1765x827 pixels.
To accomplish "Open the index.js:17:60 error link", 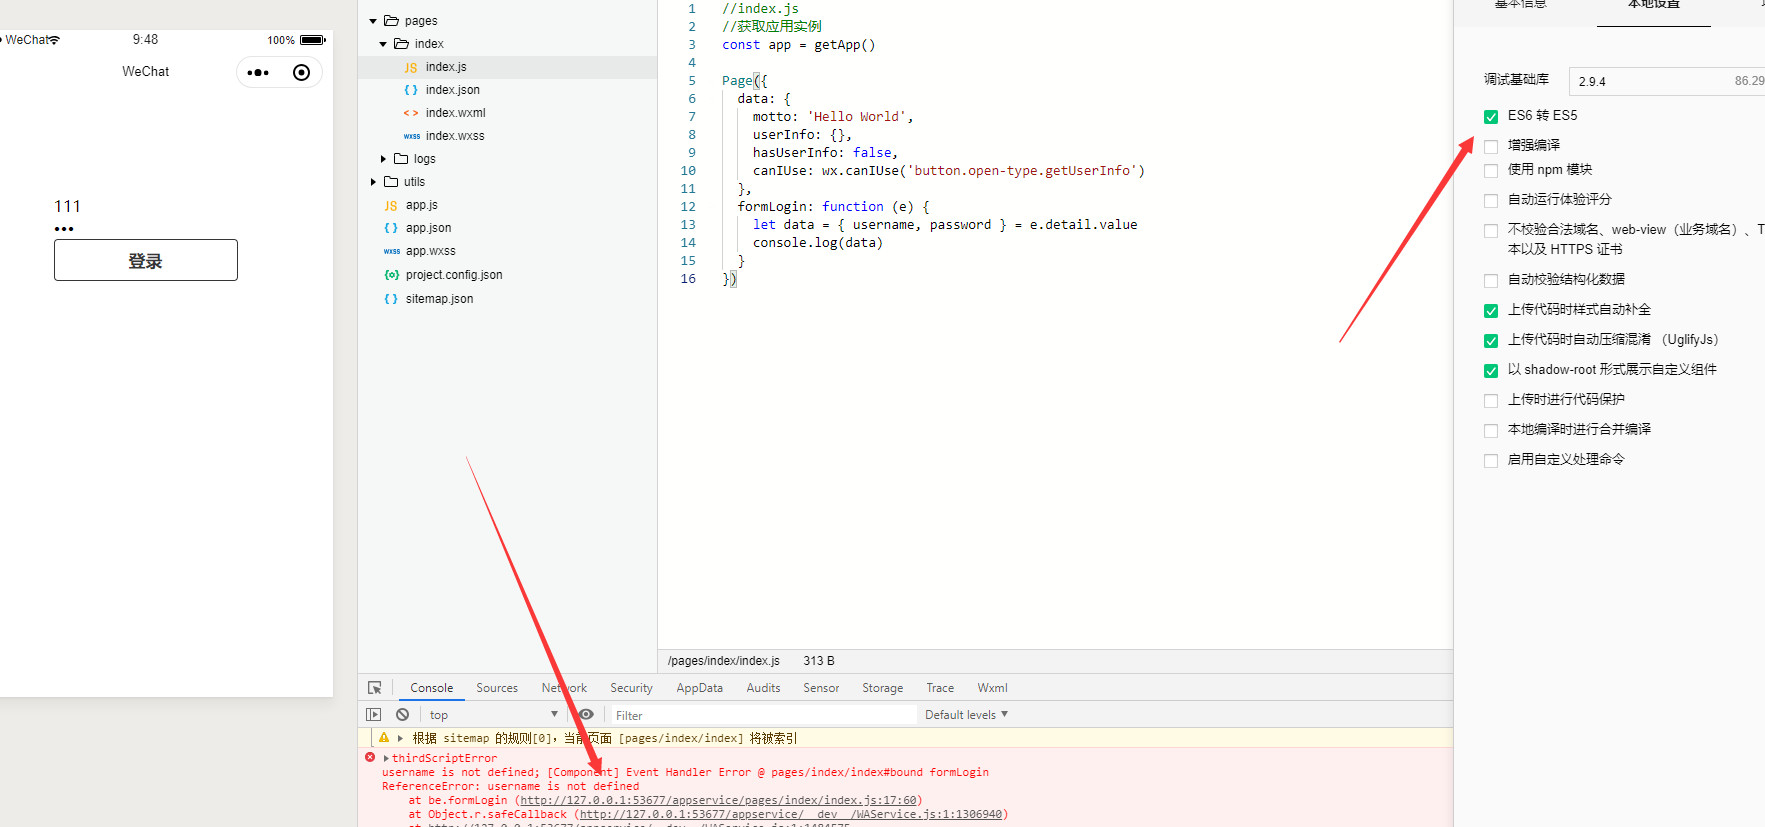I will 718,801.
